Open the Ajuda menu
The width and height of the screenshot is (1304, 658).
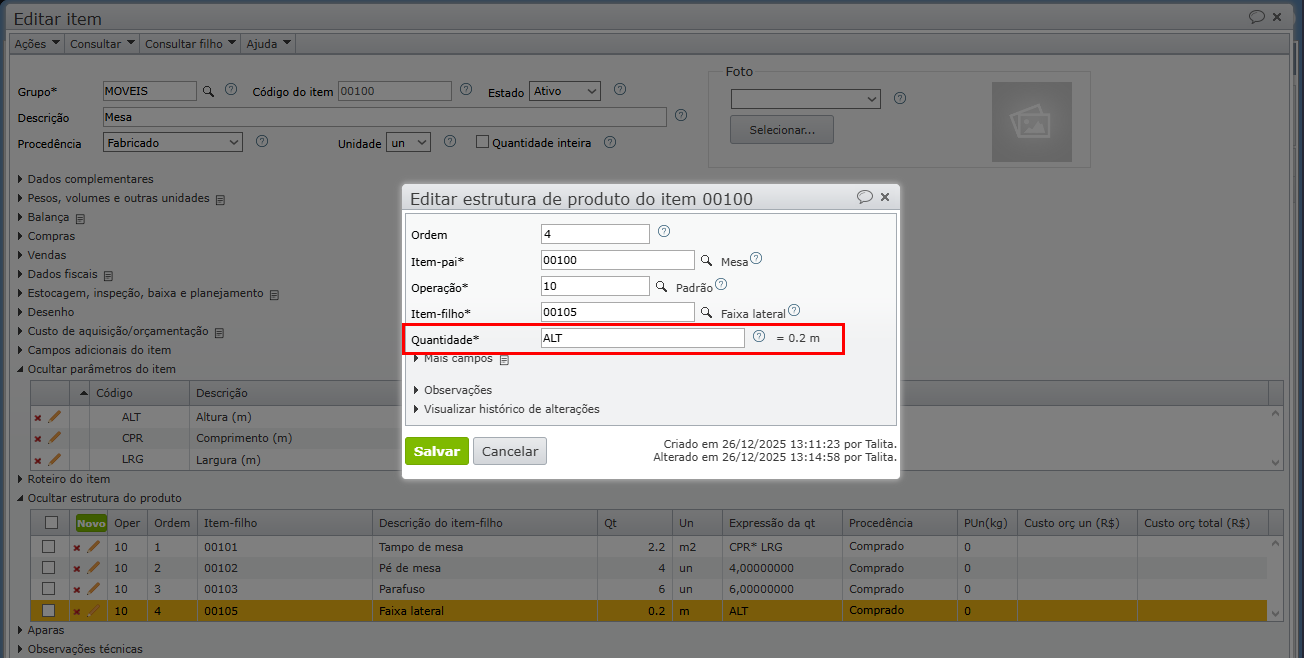(269, 44)
